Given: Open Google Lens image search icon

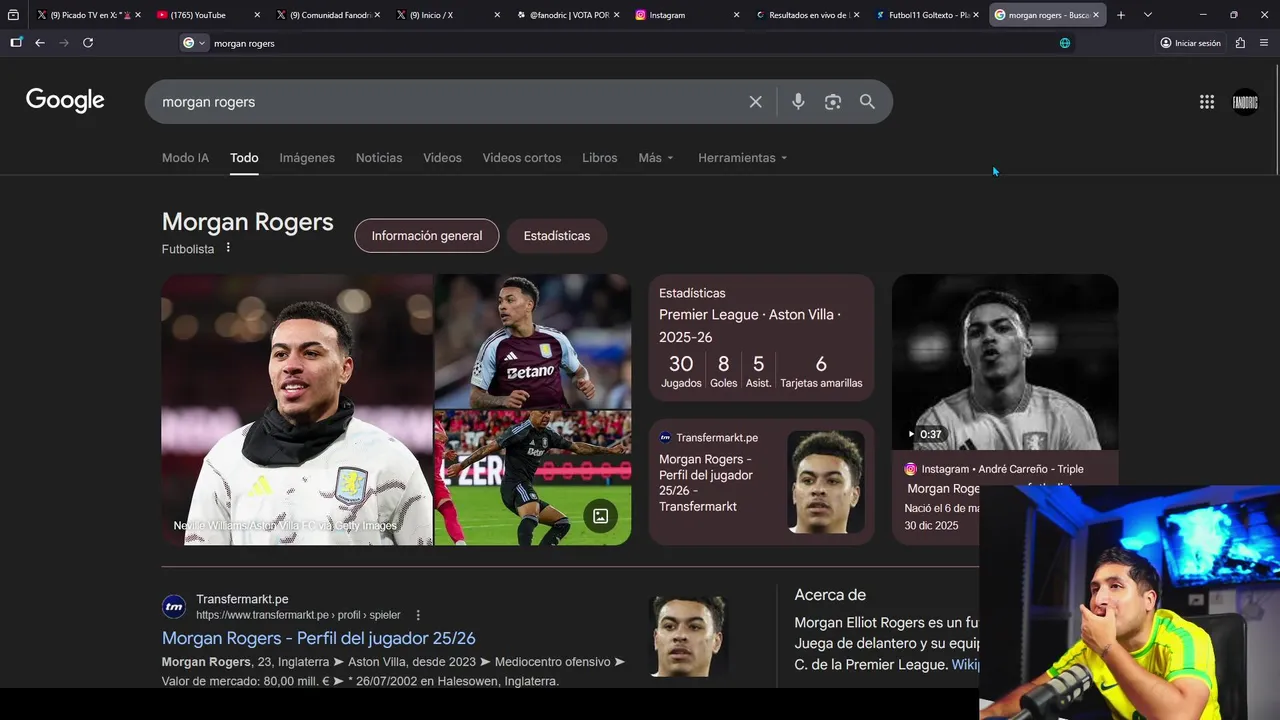Looking at the screenshot, I should 833,102.
